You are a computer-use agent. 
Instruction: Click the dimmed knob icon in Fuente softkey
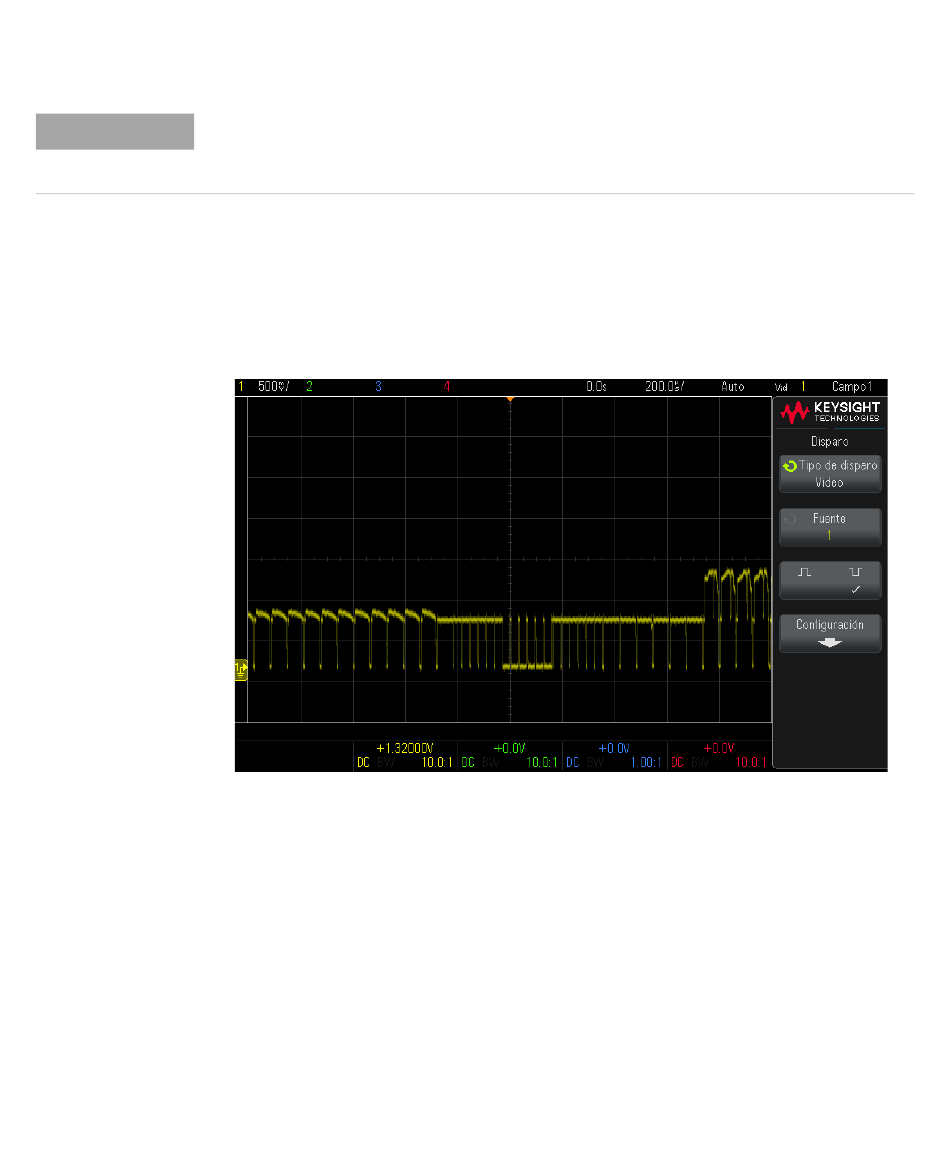(790, 519)
